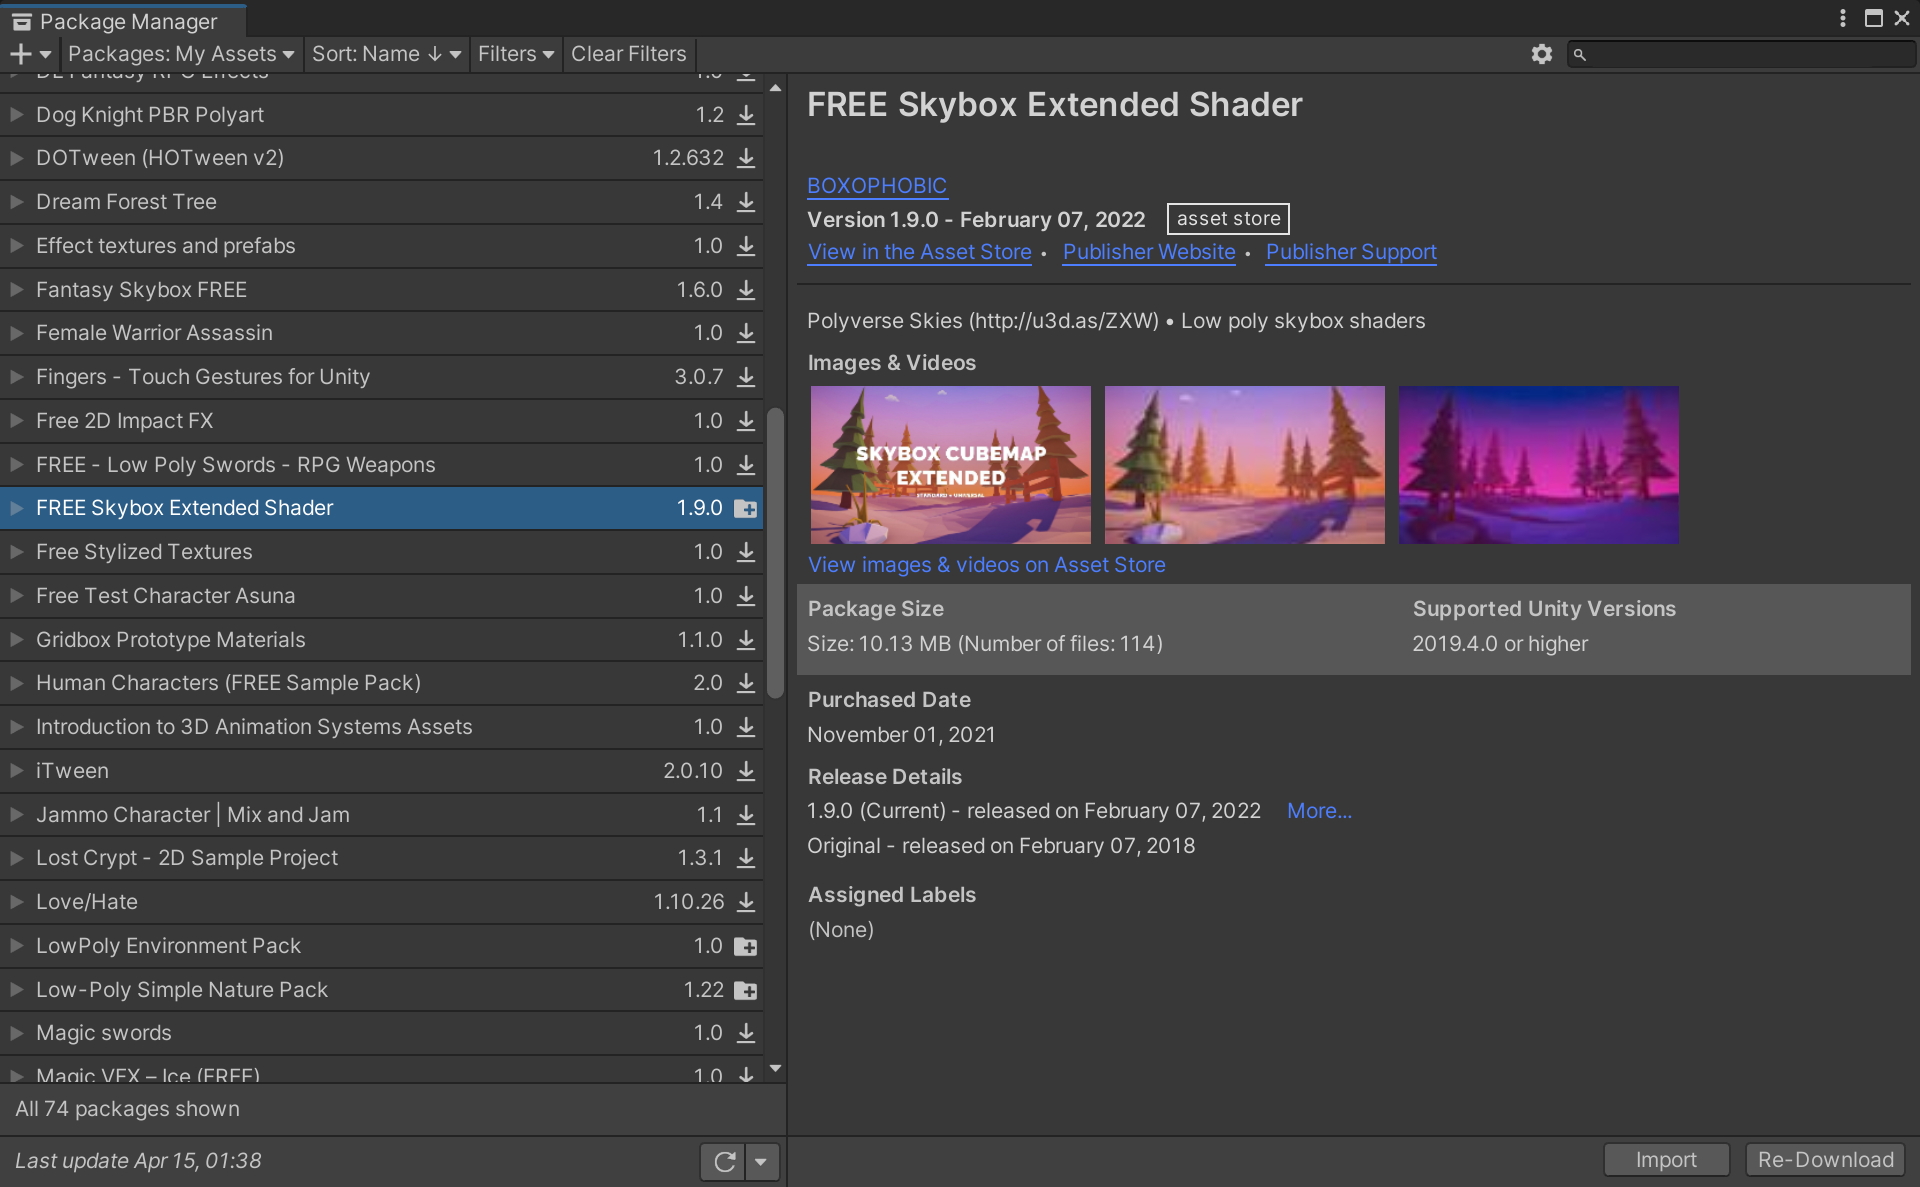Open the window kebab options menu
Viewport: 1920px width, 1187px height.
pyautogui.click(x=1842, y=18)
